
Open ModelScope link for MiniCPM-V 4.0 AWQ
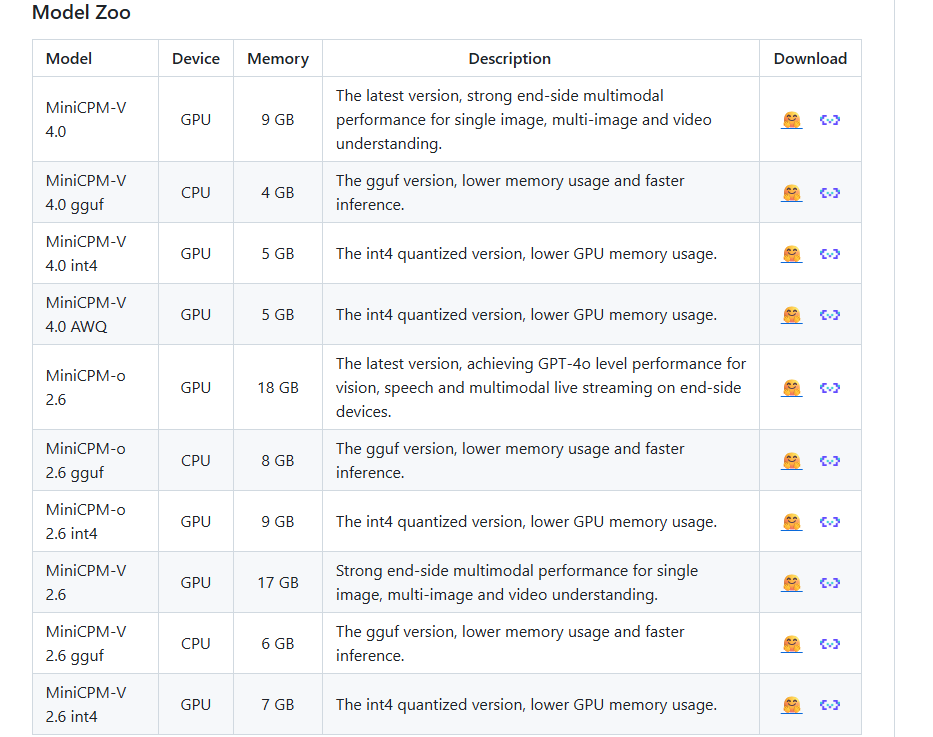point(829,315)
